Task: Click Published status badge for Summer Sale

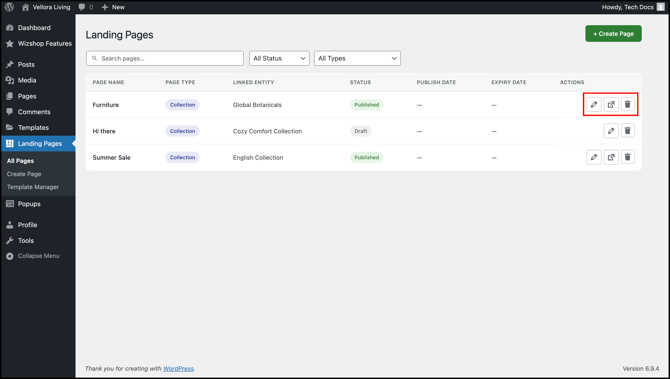Action: pyautogui.click(x=367, y=157)
